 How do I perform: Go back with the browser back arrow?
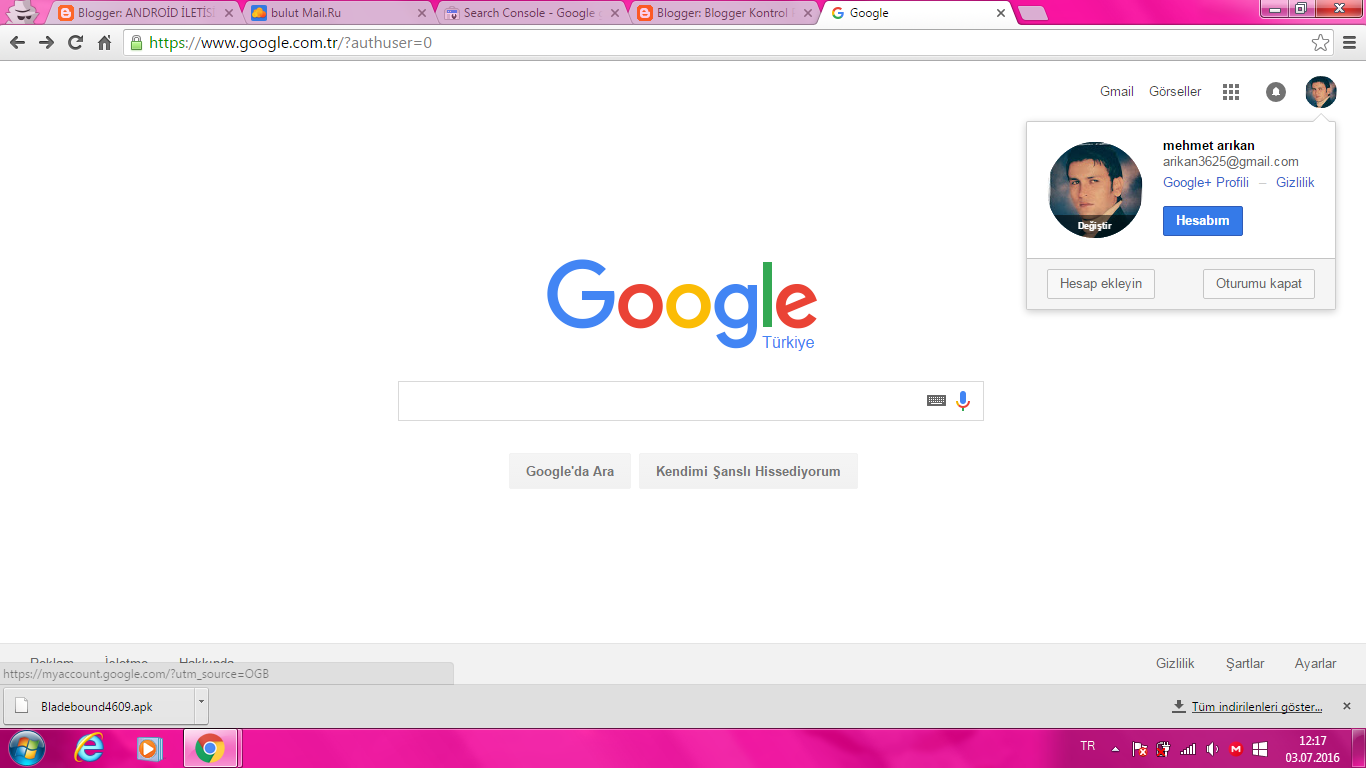pos(17,43)
